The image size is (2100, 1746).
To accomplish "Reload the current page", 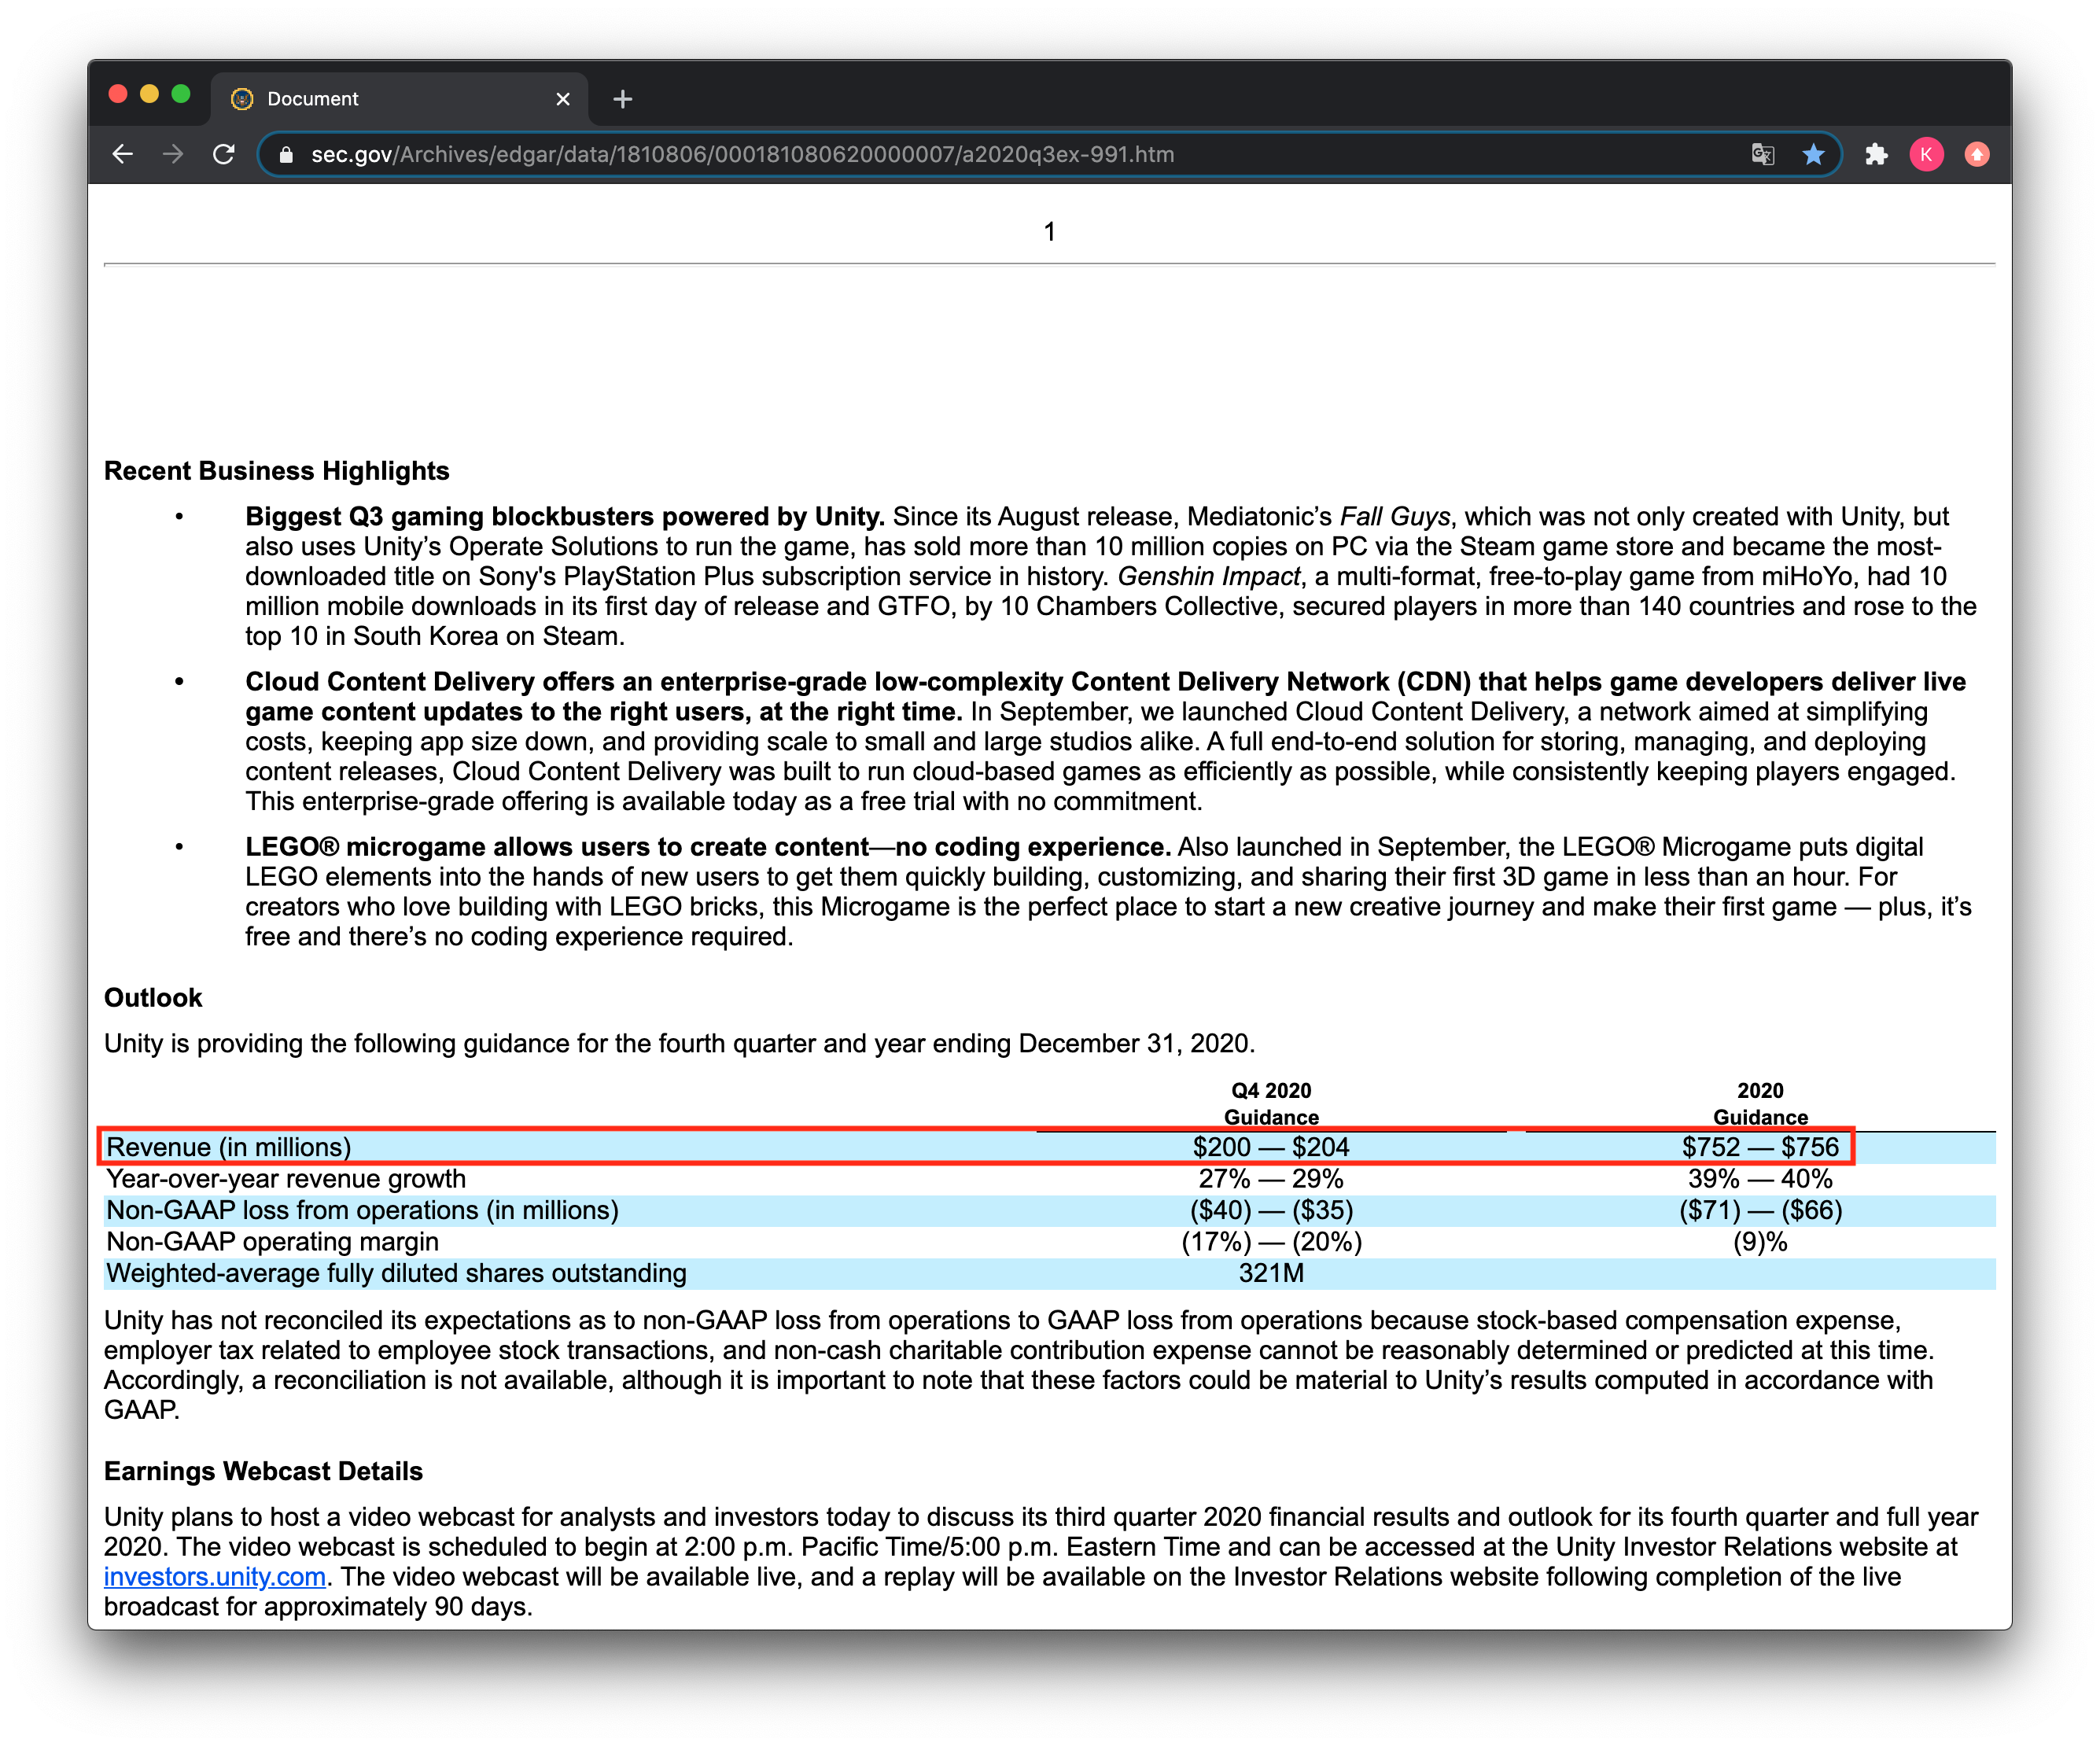I will tap(224, 154).
